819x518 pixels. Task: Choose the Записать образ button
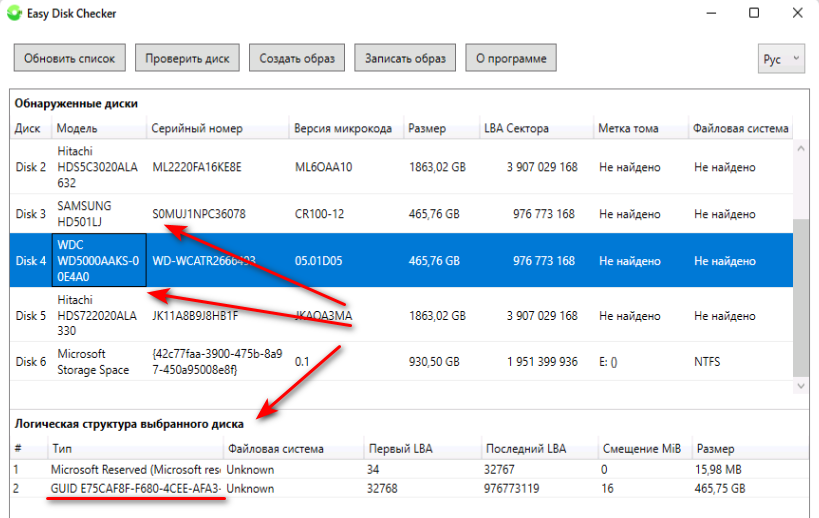[x=405, y=58]
